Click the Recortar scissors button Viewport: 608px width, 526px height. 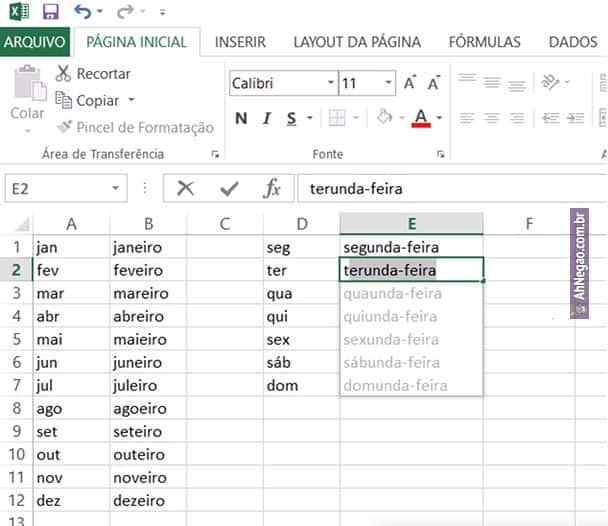point(93,74)
